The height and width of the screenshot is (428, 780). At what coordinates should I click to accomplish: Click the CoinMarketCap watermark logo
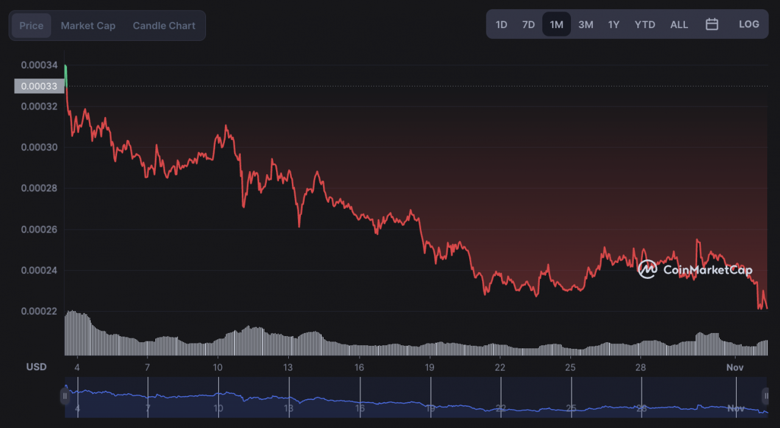point(694,269)
